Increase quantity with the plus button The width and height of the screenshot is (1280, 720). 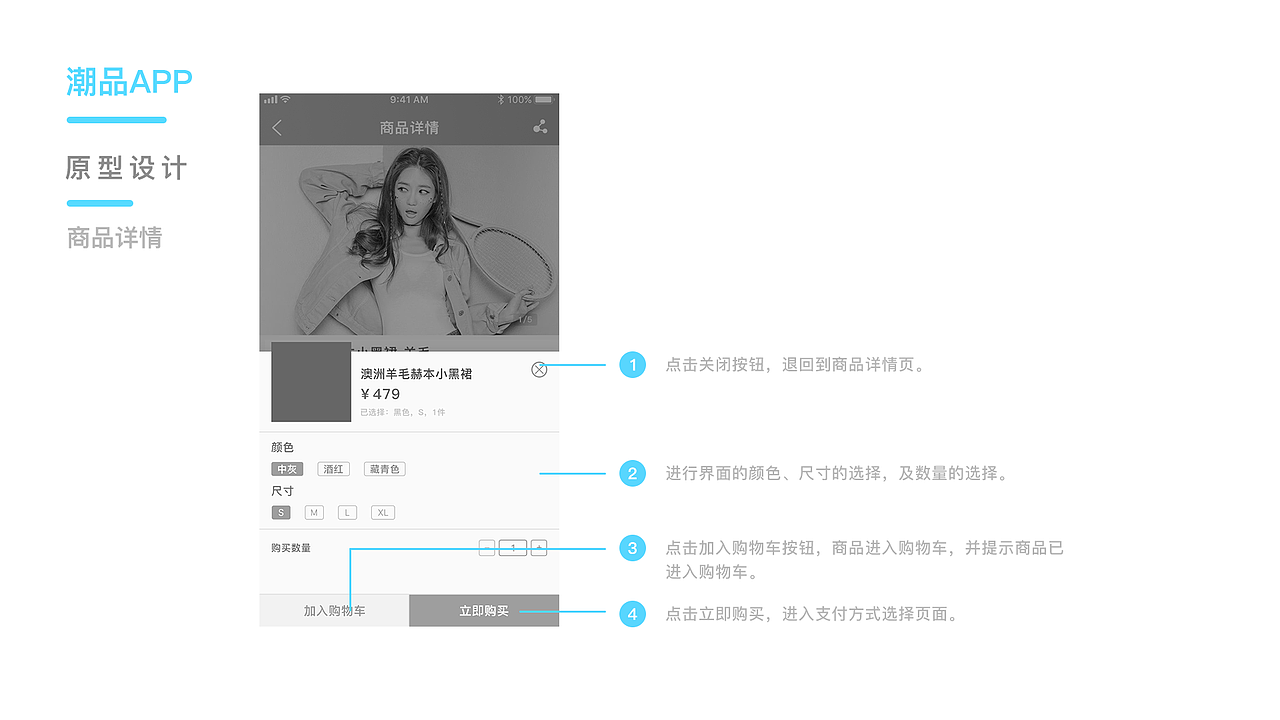pos(540,547)
